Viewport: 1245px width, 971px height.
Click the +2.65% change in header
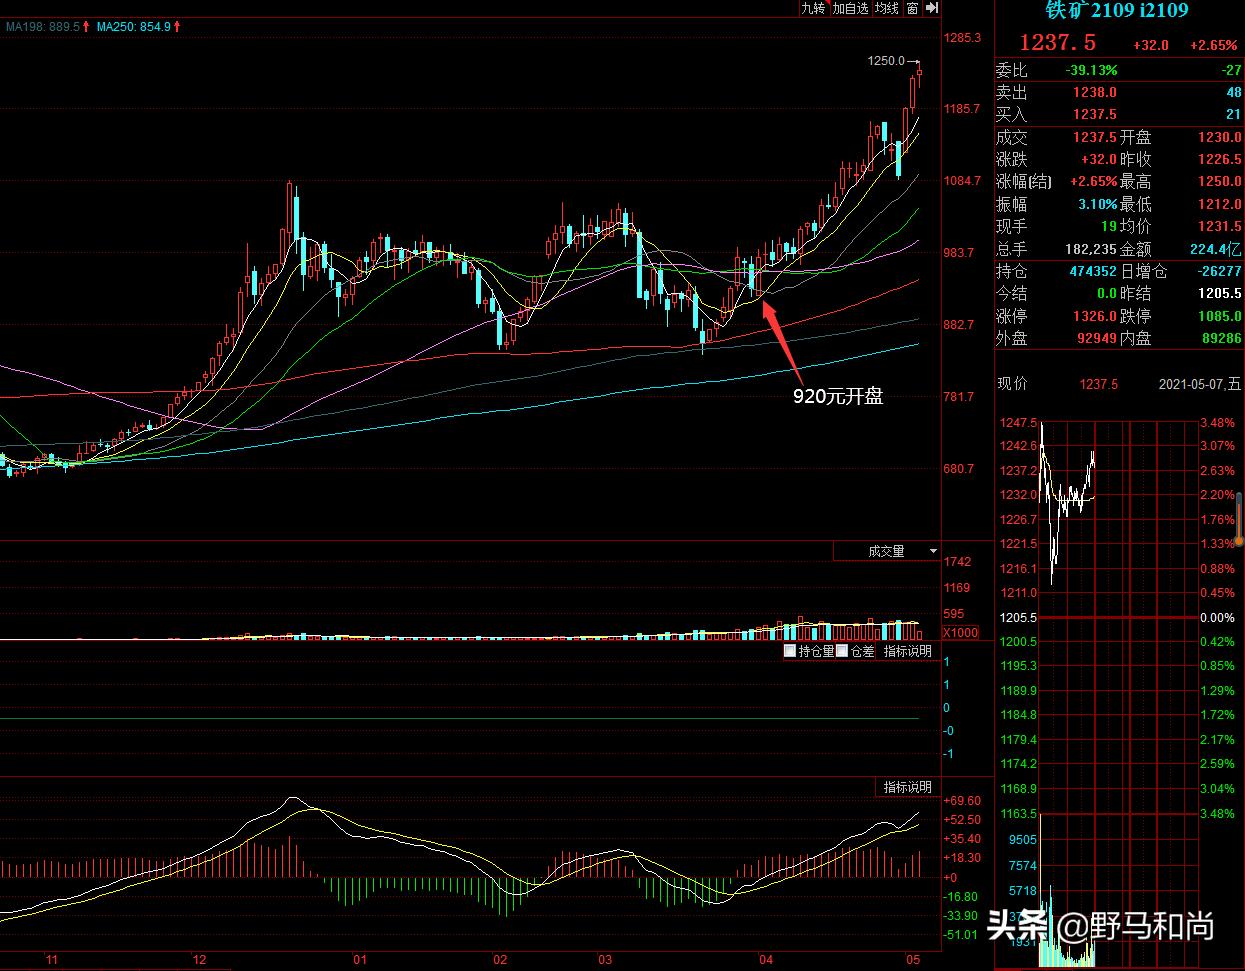tap(1213, 45)
